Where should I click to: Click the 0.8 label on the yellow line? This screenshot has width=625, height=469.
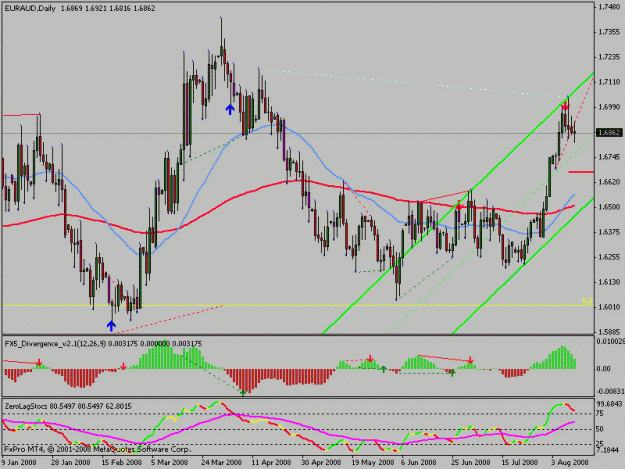[x=587, y=301]
